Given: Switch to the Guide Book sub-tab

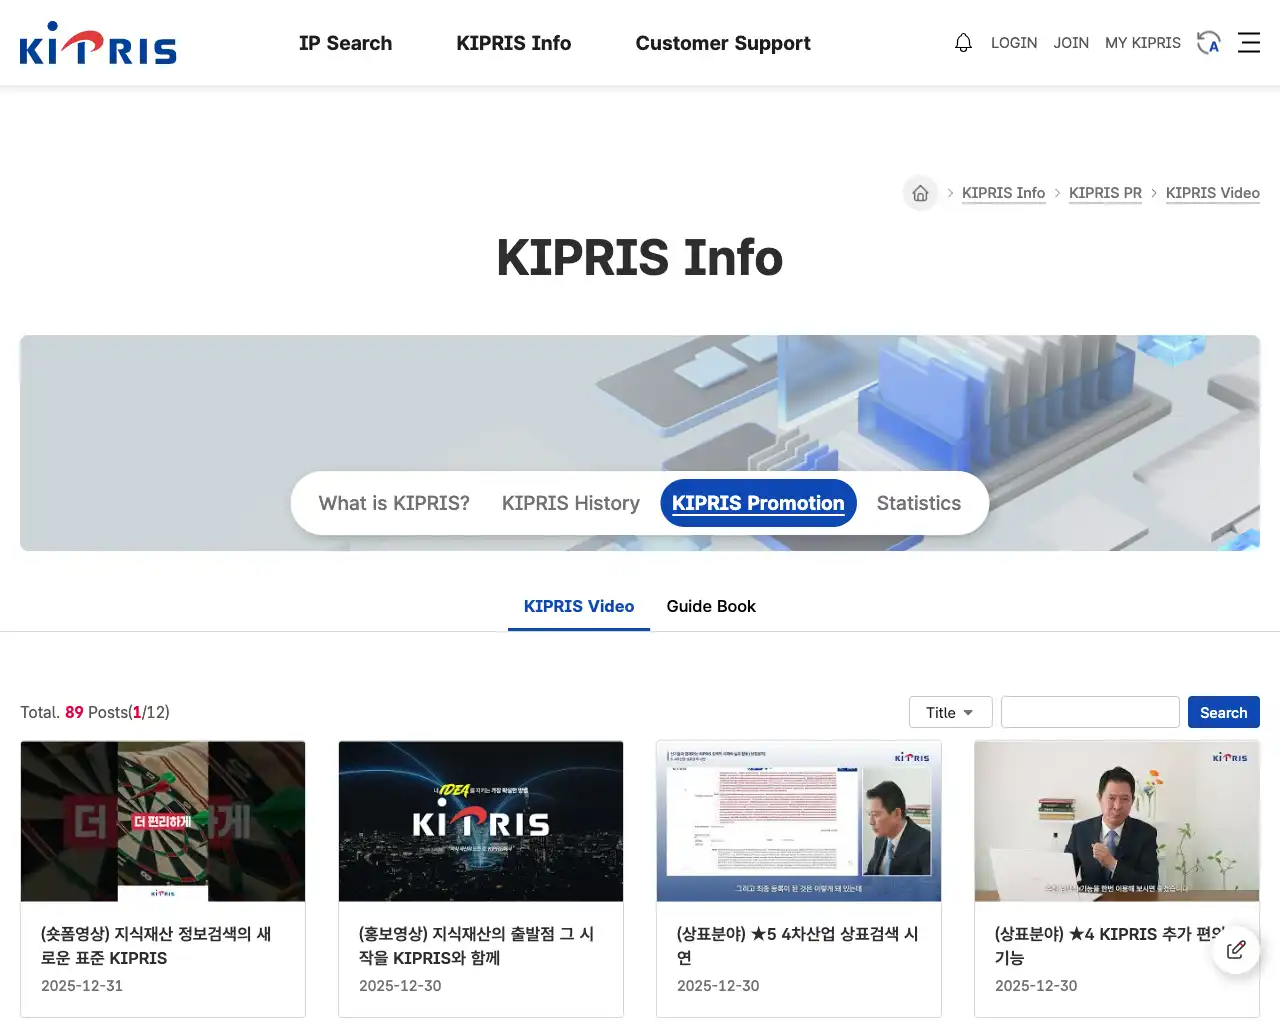Looking at the screenshot, I should 711,606.
